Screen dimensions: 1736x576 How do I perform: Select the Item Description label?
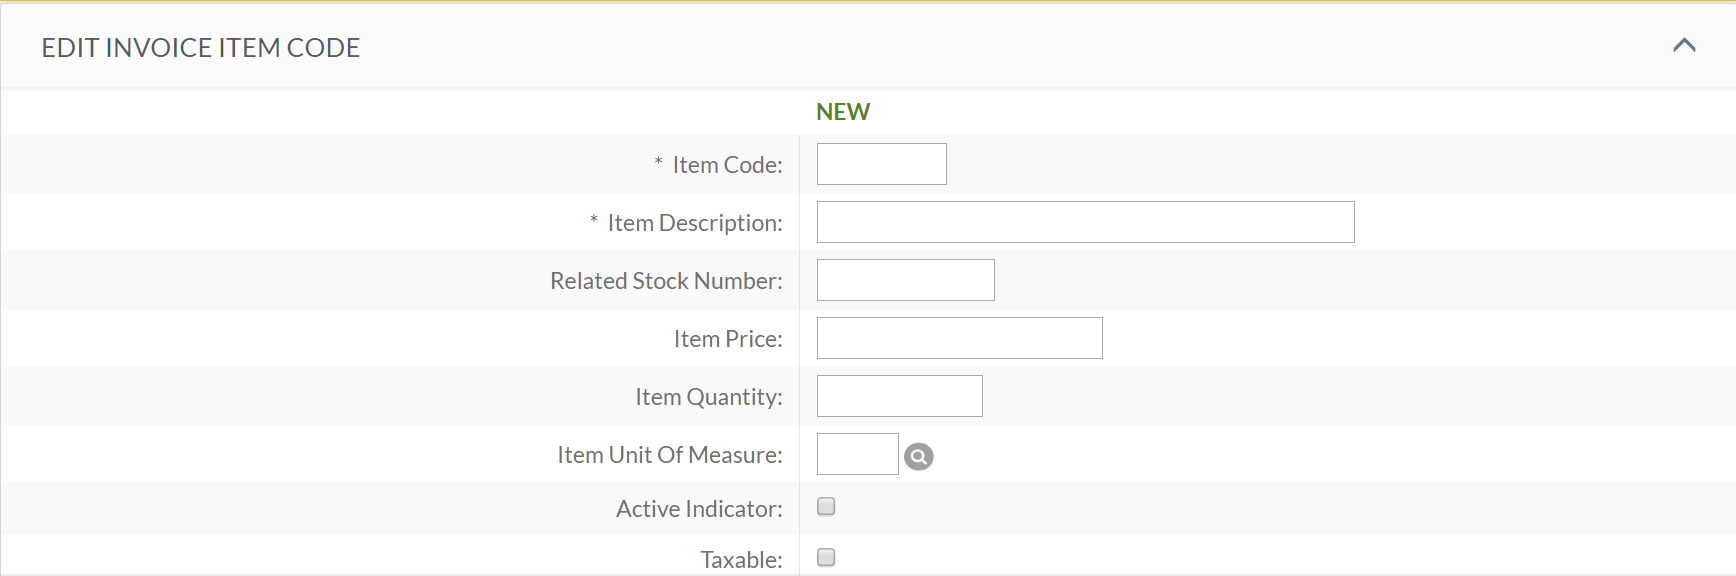pyautogui.click(x=695, y=223)
